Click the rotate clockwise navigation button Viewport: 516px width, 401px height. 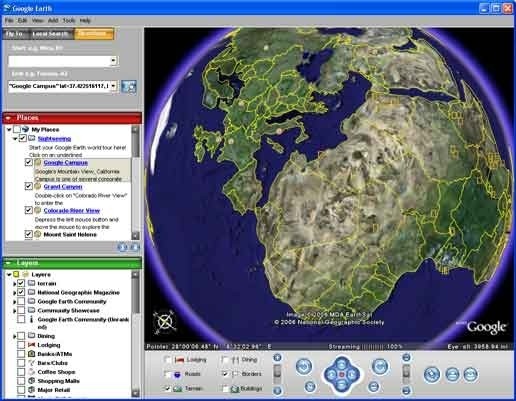(x=380, y=367)
